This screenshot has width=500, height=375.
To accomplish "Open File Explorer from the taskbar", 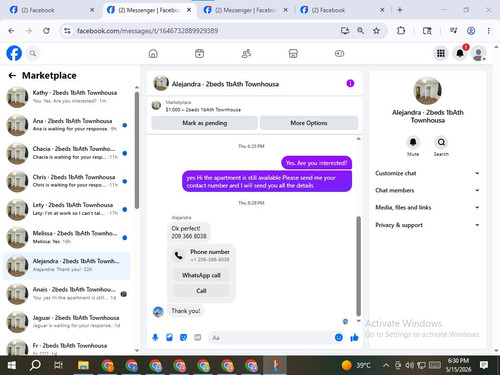I will click(83, 365).
